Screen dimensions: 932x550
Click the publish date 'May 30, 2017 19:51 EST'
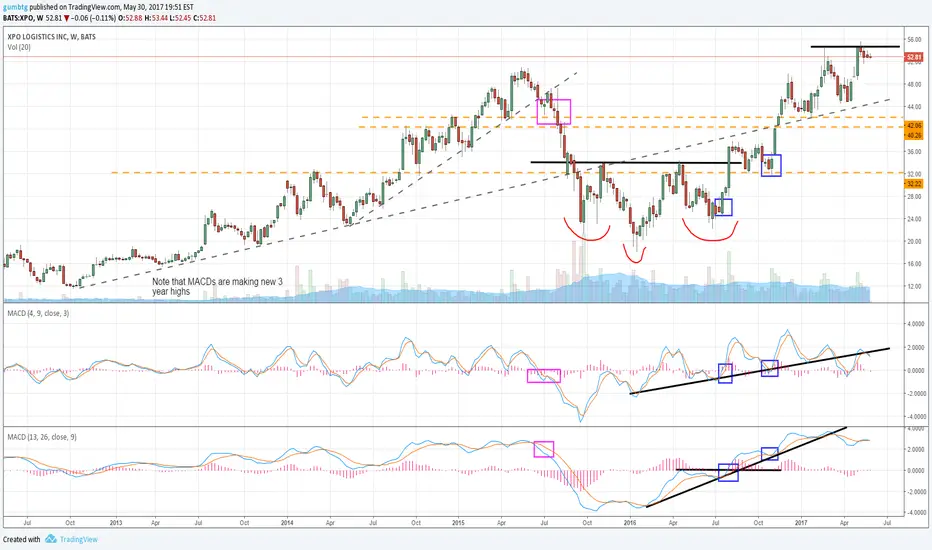pos(158,8)
